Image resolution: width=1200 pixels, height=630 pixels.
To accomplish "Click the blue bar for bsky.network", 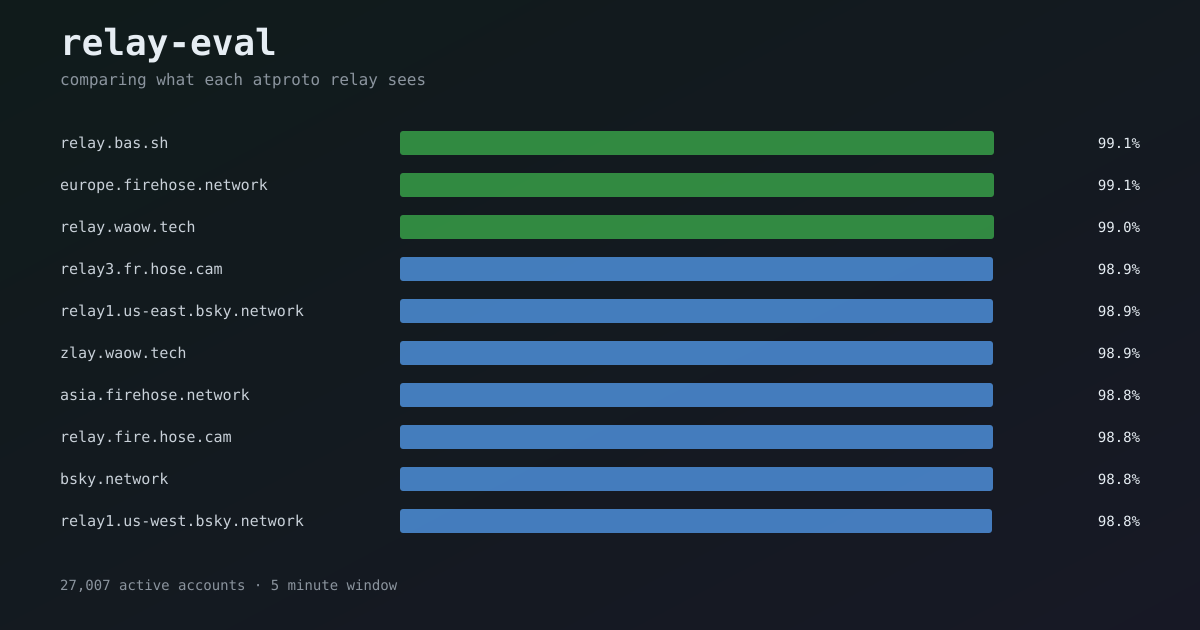I will 696,479.
